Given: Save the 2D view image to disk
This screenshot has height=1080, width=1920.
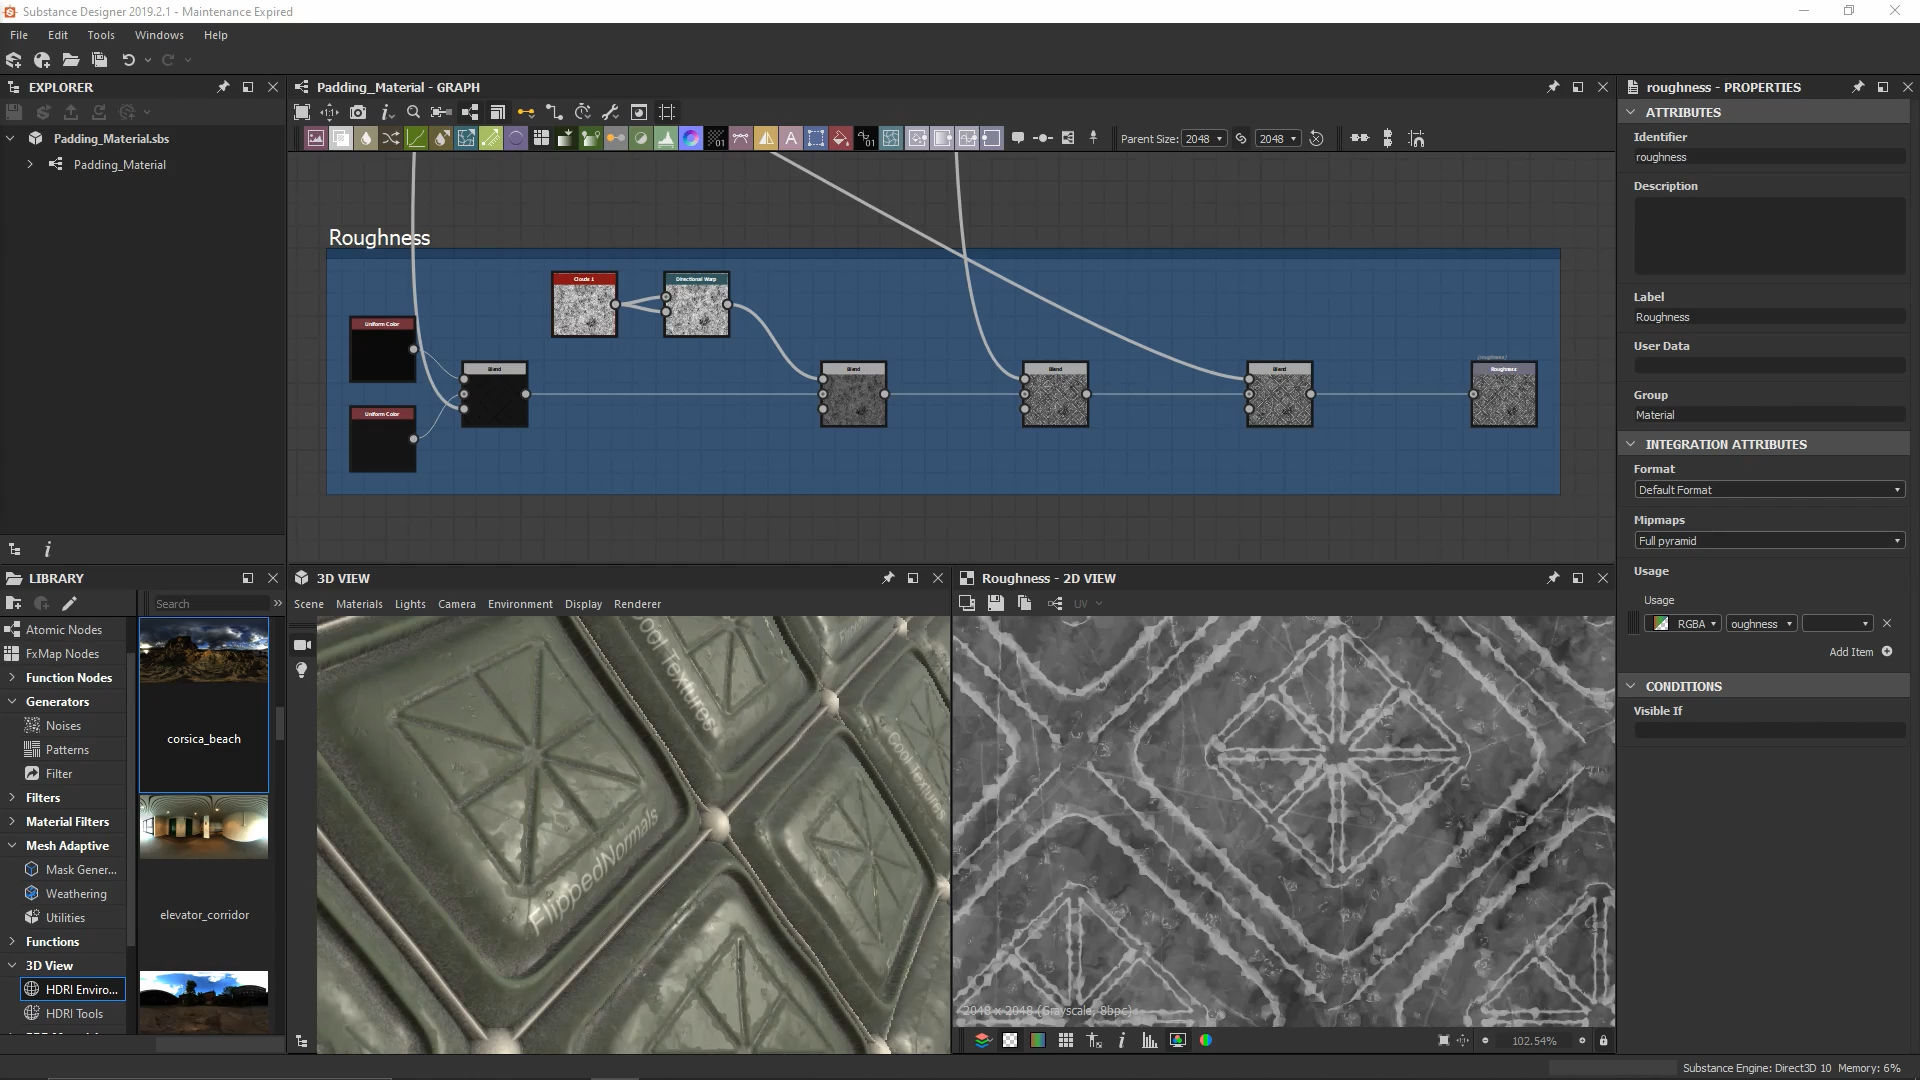Looking at the screenshot, I should 995,603.
